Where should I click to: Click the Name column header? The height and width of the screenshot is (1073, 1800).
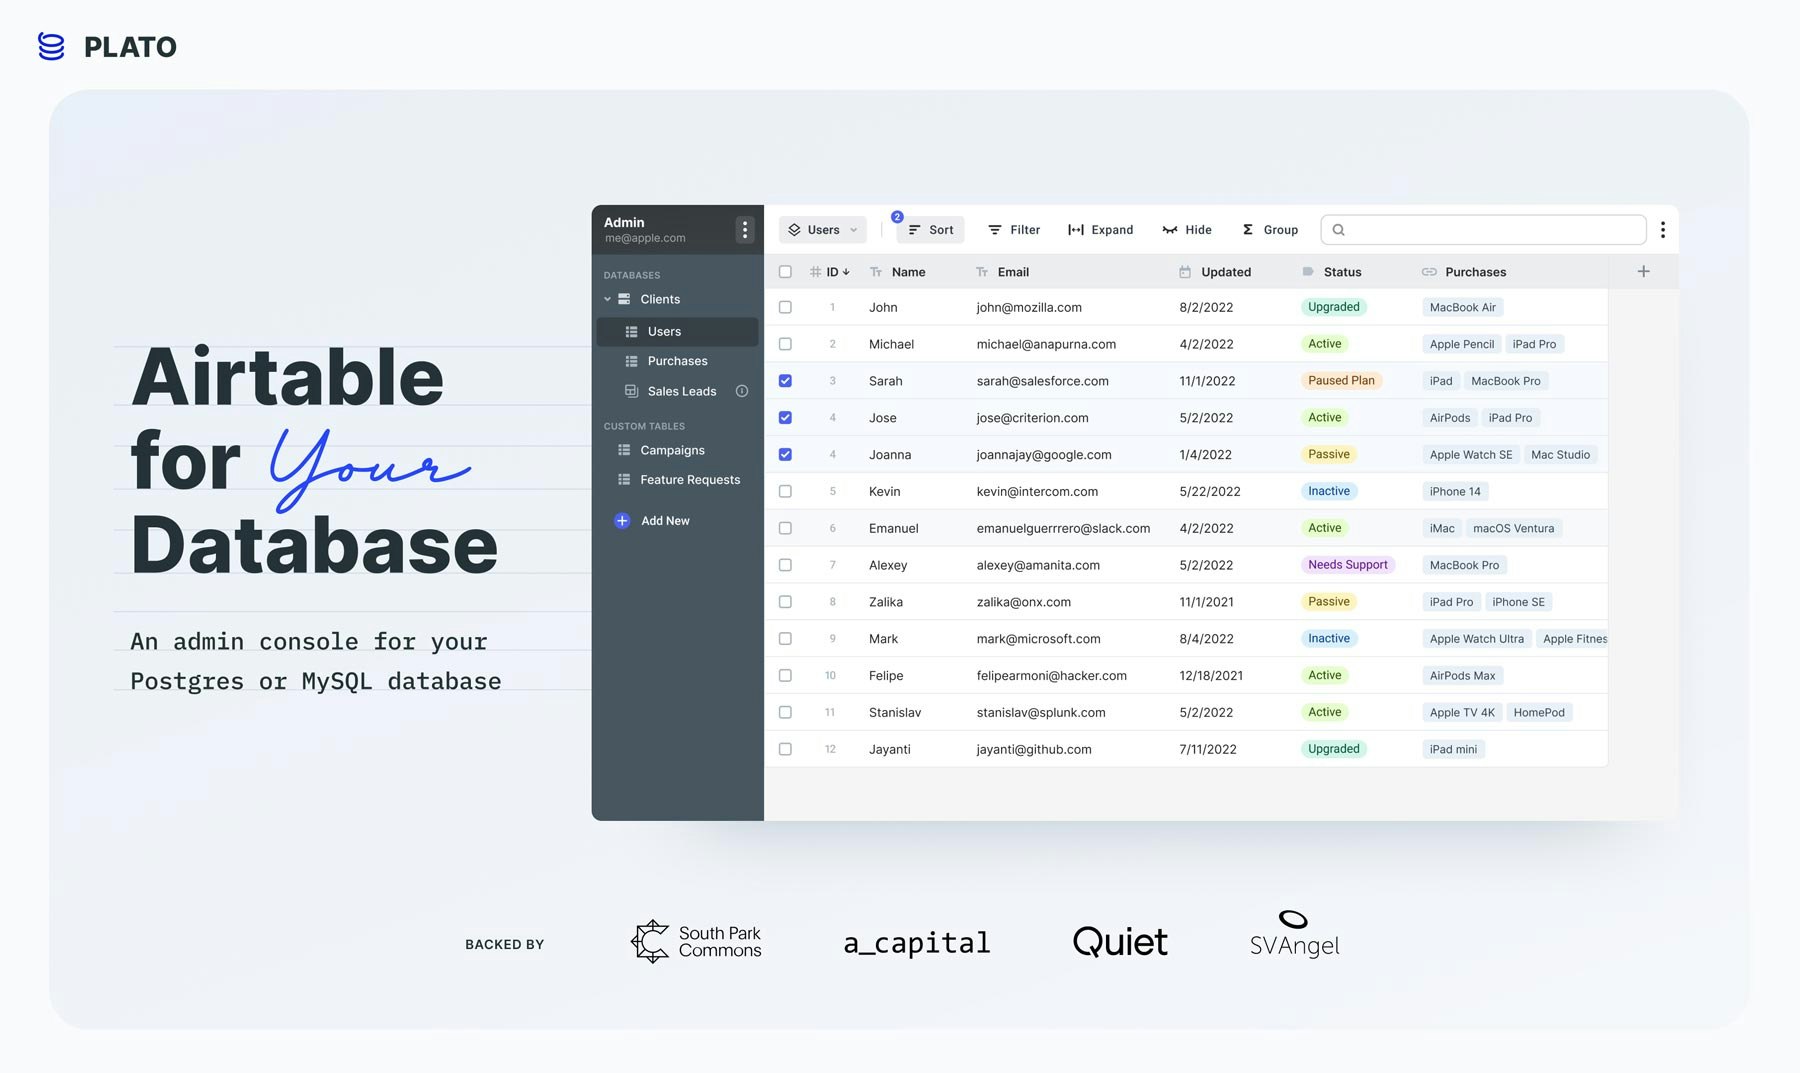pos(908,272)
